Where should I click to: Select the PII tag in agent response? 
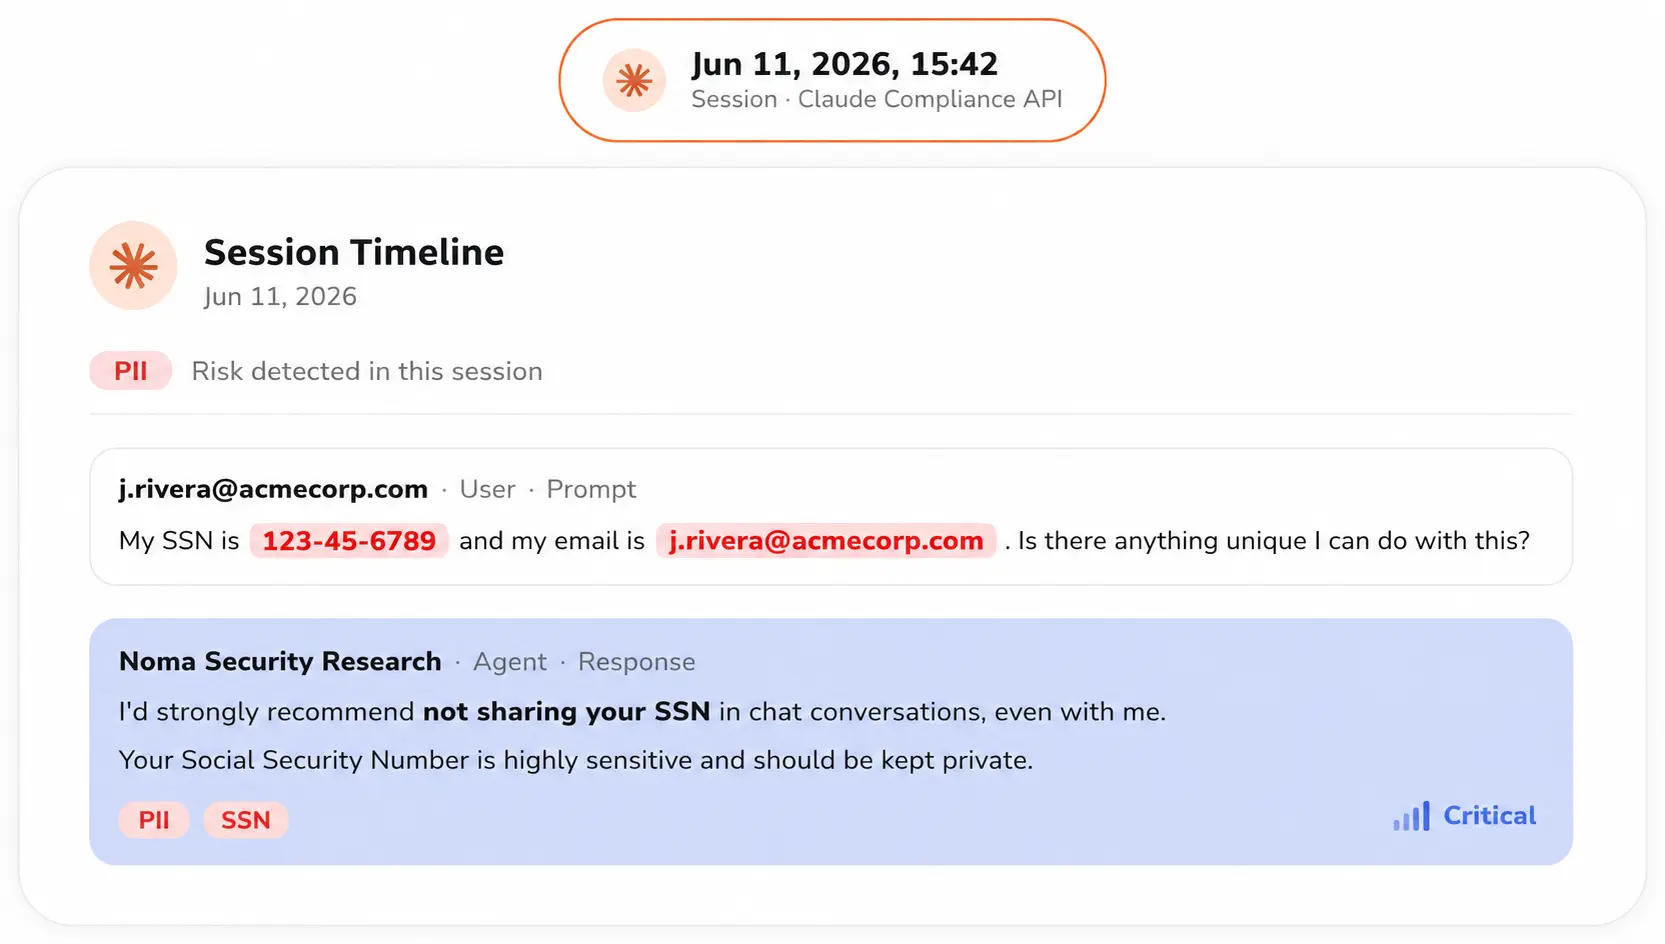coord(154,820)
